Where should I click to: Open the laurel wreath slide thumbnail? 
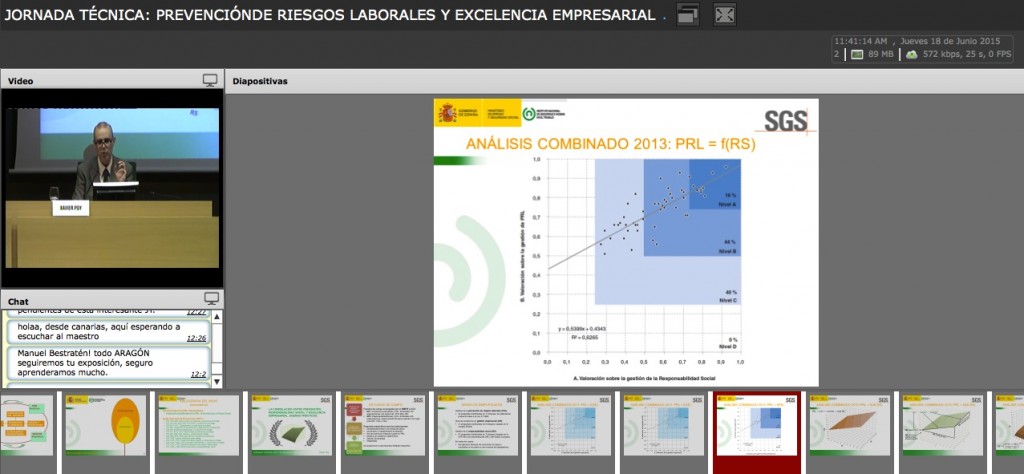pos(290,425)
